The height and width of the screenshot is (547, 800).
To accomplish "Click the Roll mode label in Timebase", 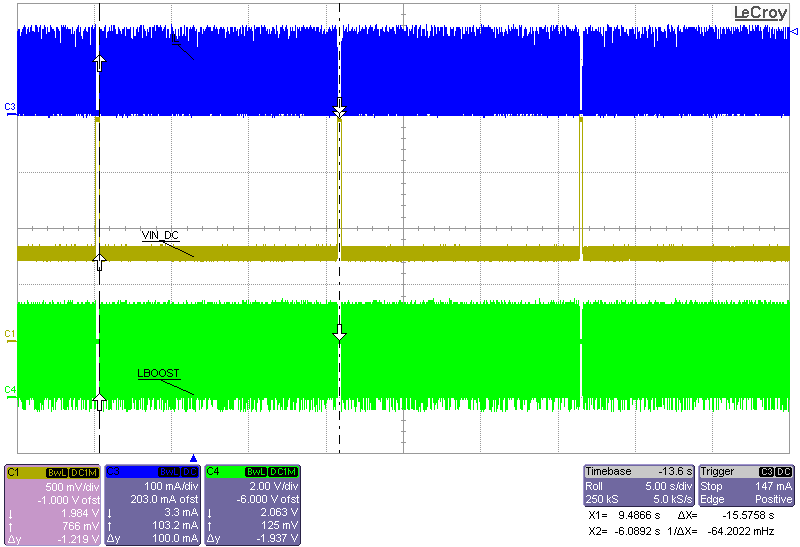I will point(594,486).
